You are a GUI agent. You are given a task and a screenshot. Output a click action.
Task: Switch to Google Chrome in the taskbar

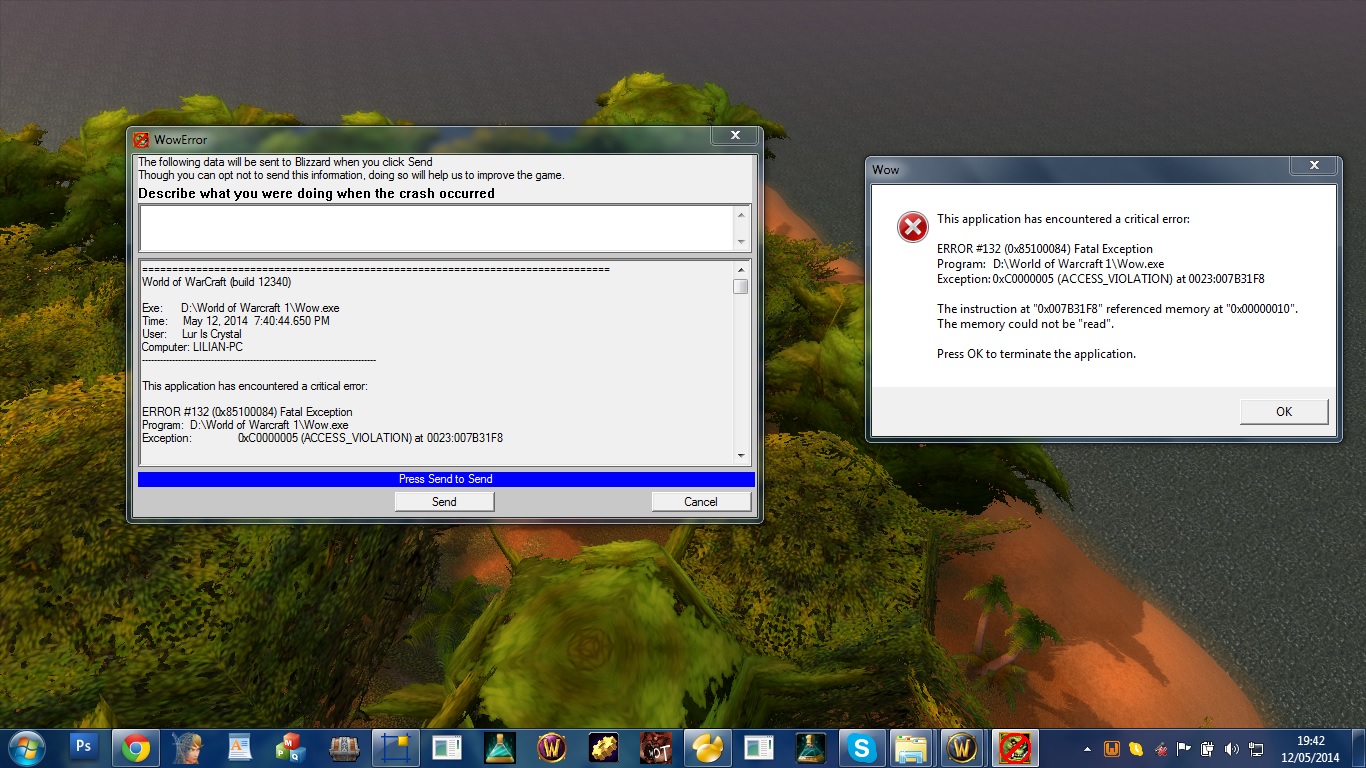[137, 747]
